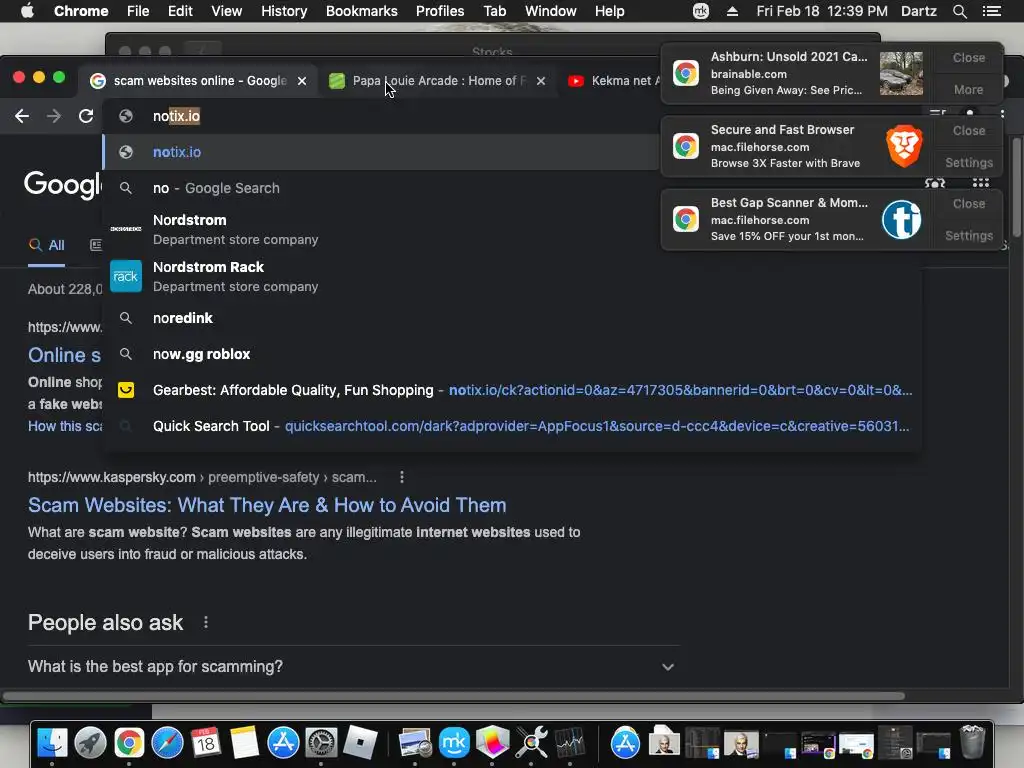1024x768 pixels.
Task: Open the Chrome application menu
Action: 81,11
